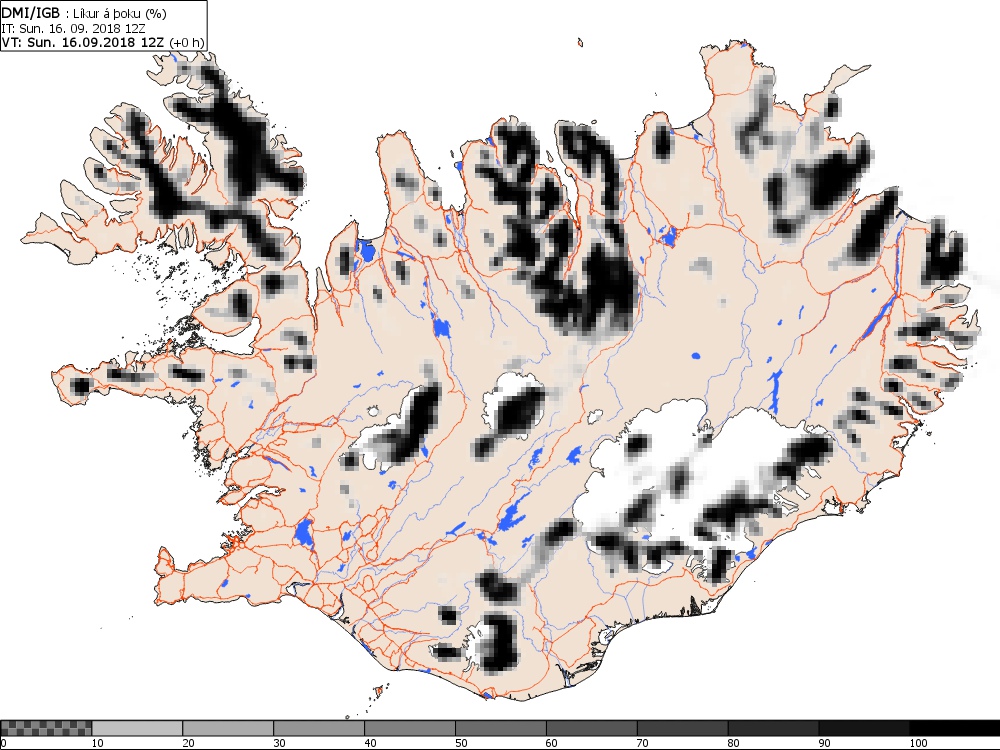Image resolution: width=1000 pixels, height=750 pixels.
Task: Select the 40–50 gray legend swatch
Action: 409,728
